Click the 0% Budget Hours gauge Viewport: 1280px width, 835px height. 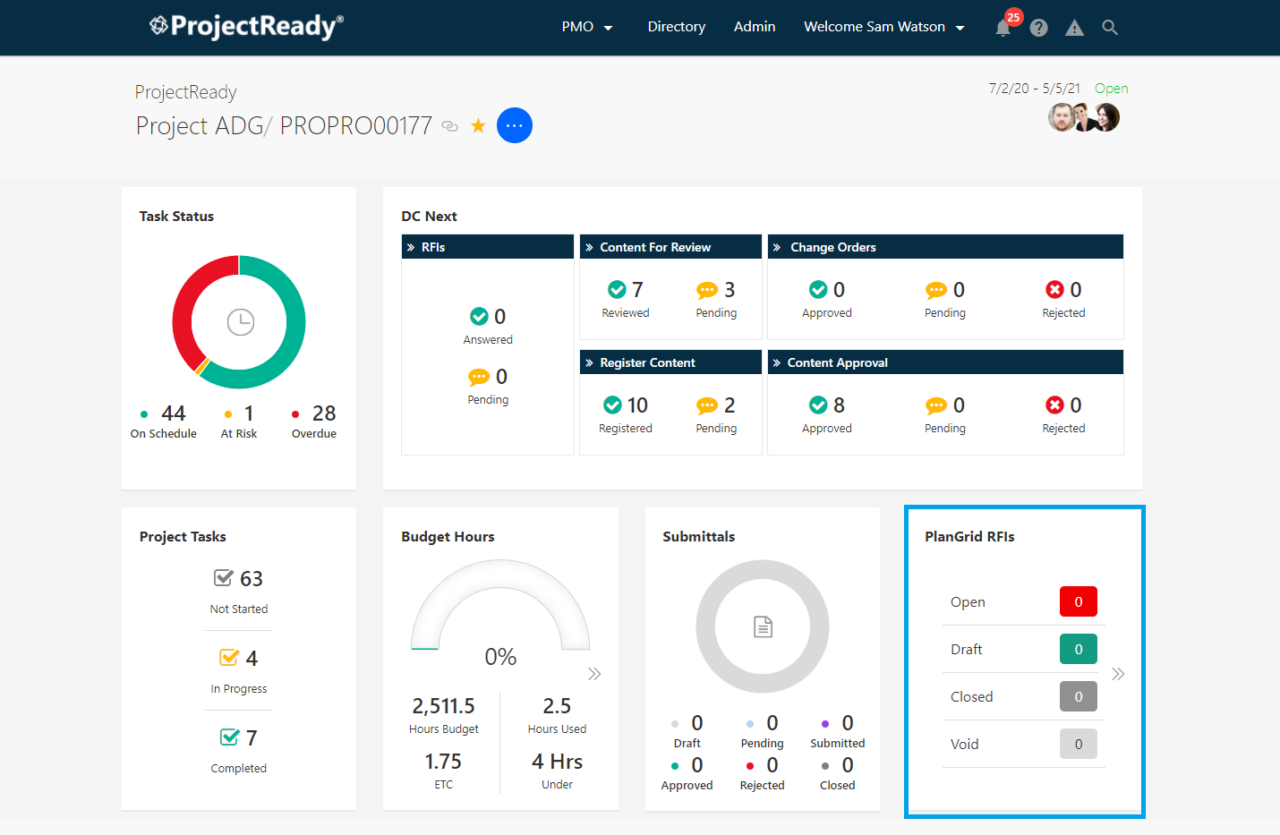500,657
